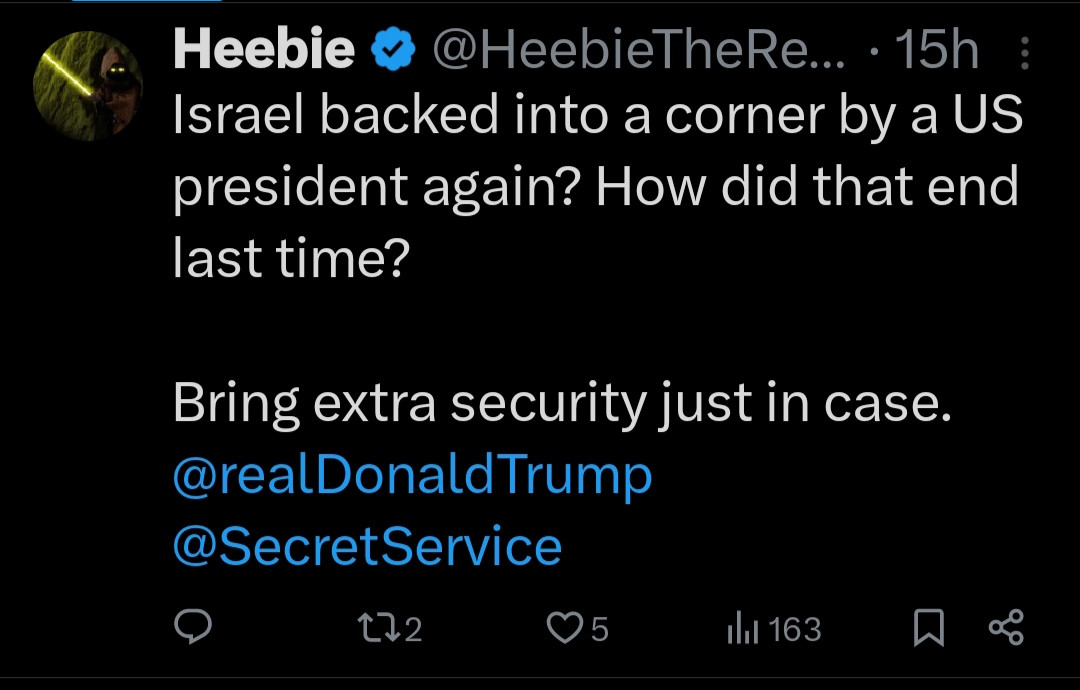This screenshot has height=690, width=1080.
Task: Click the 163 views count
Action: click(795, 629)
